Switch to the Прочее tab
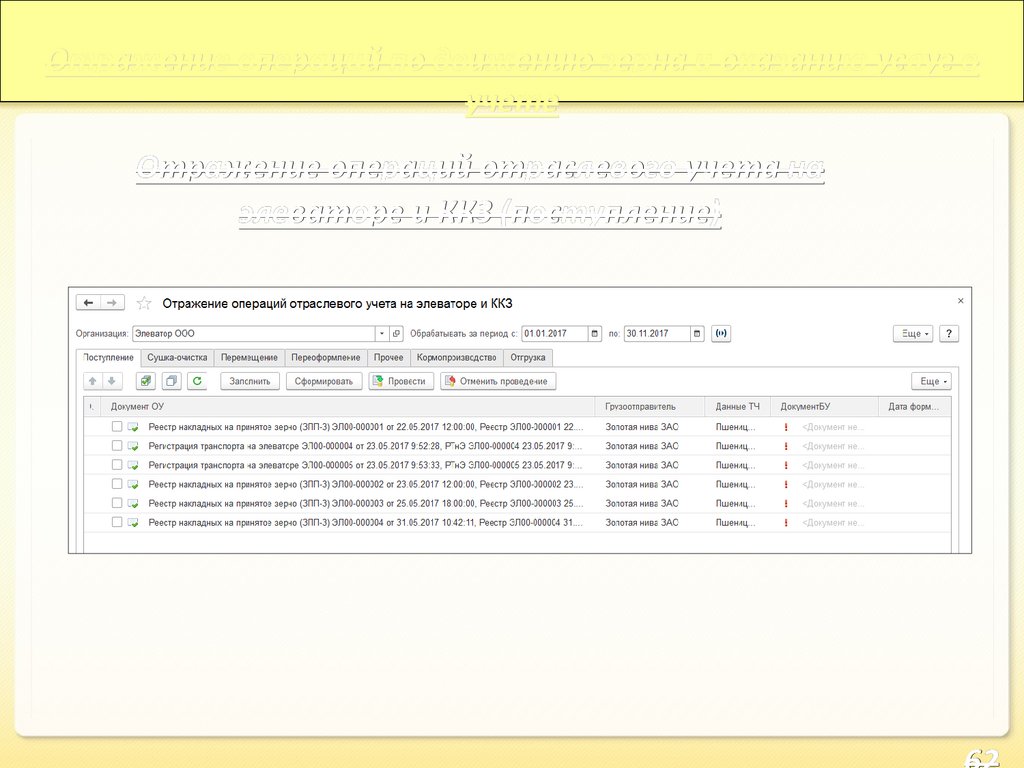The image size is (1024, 768). (x=389, y=358)
